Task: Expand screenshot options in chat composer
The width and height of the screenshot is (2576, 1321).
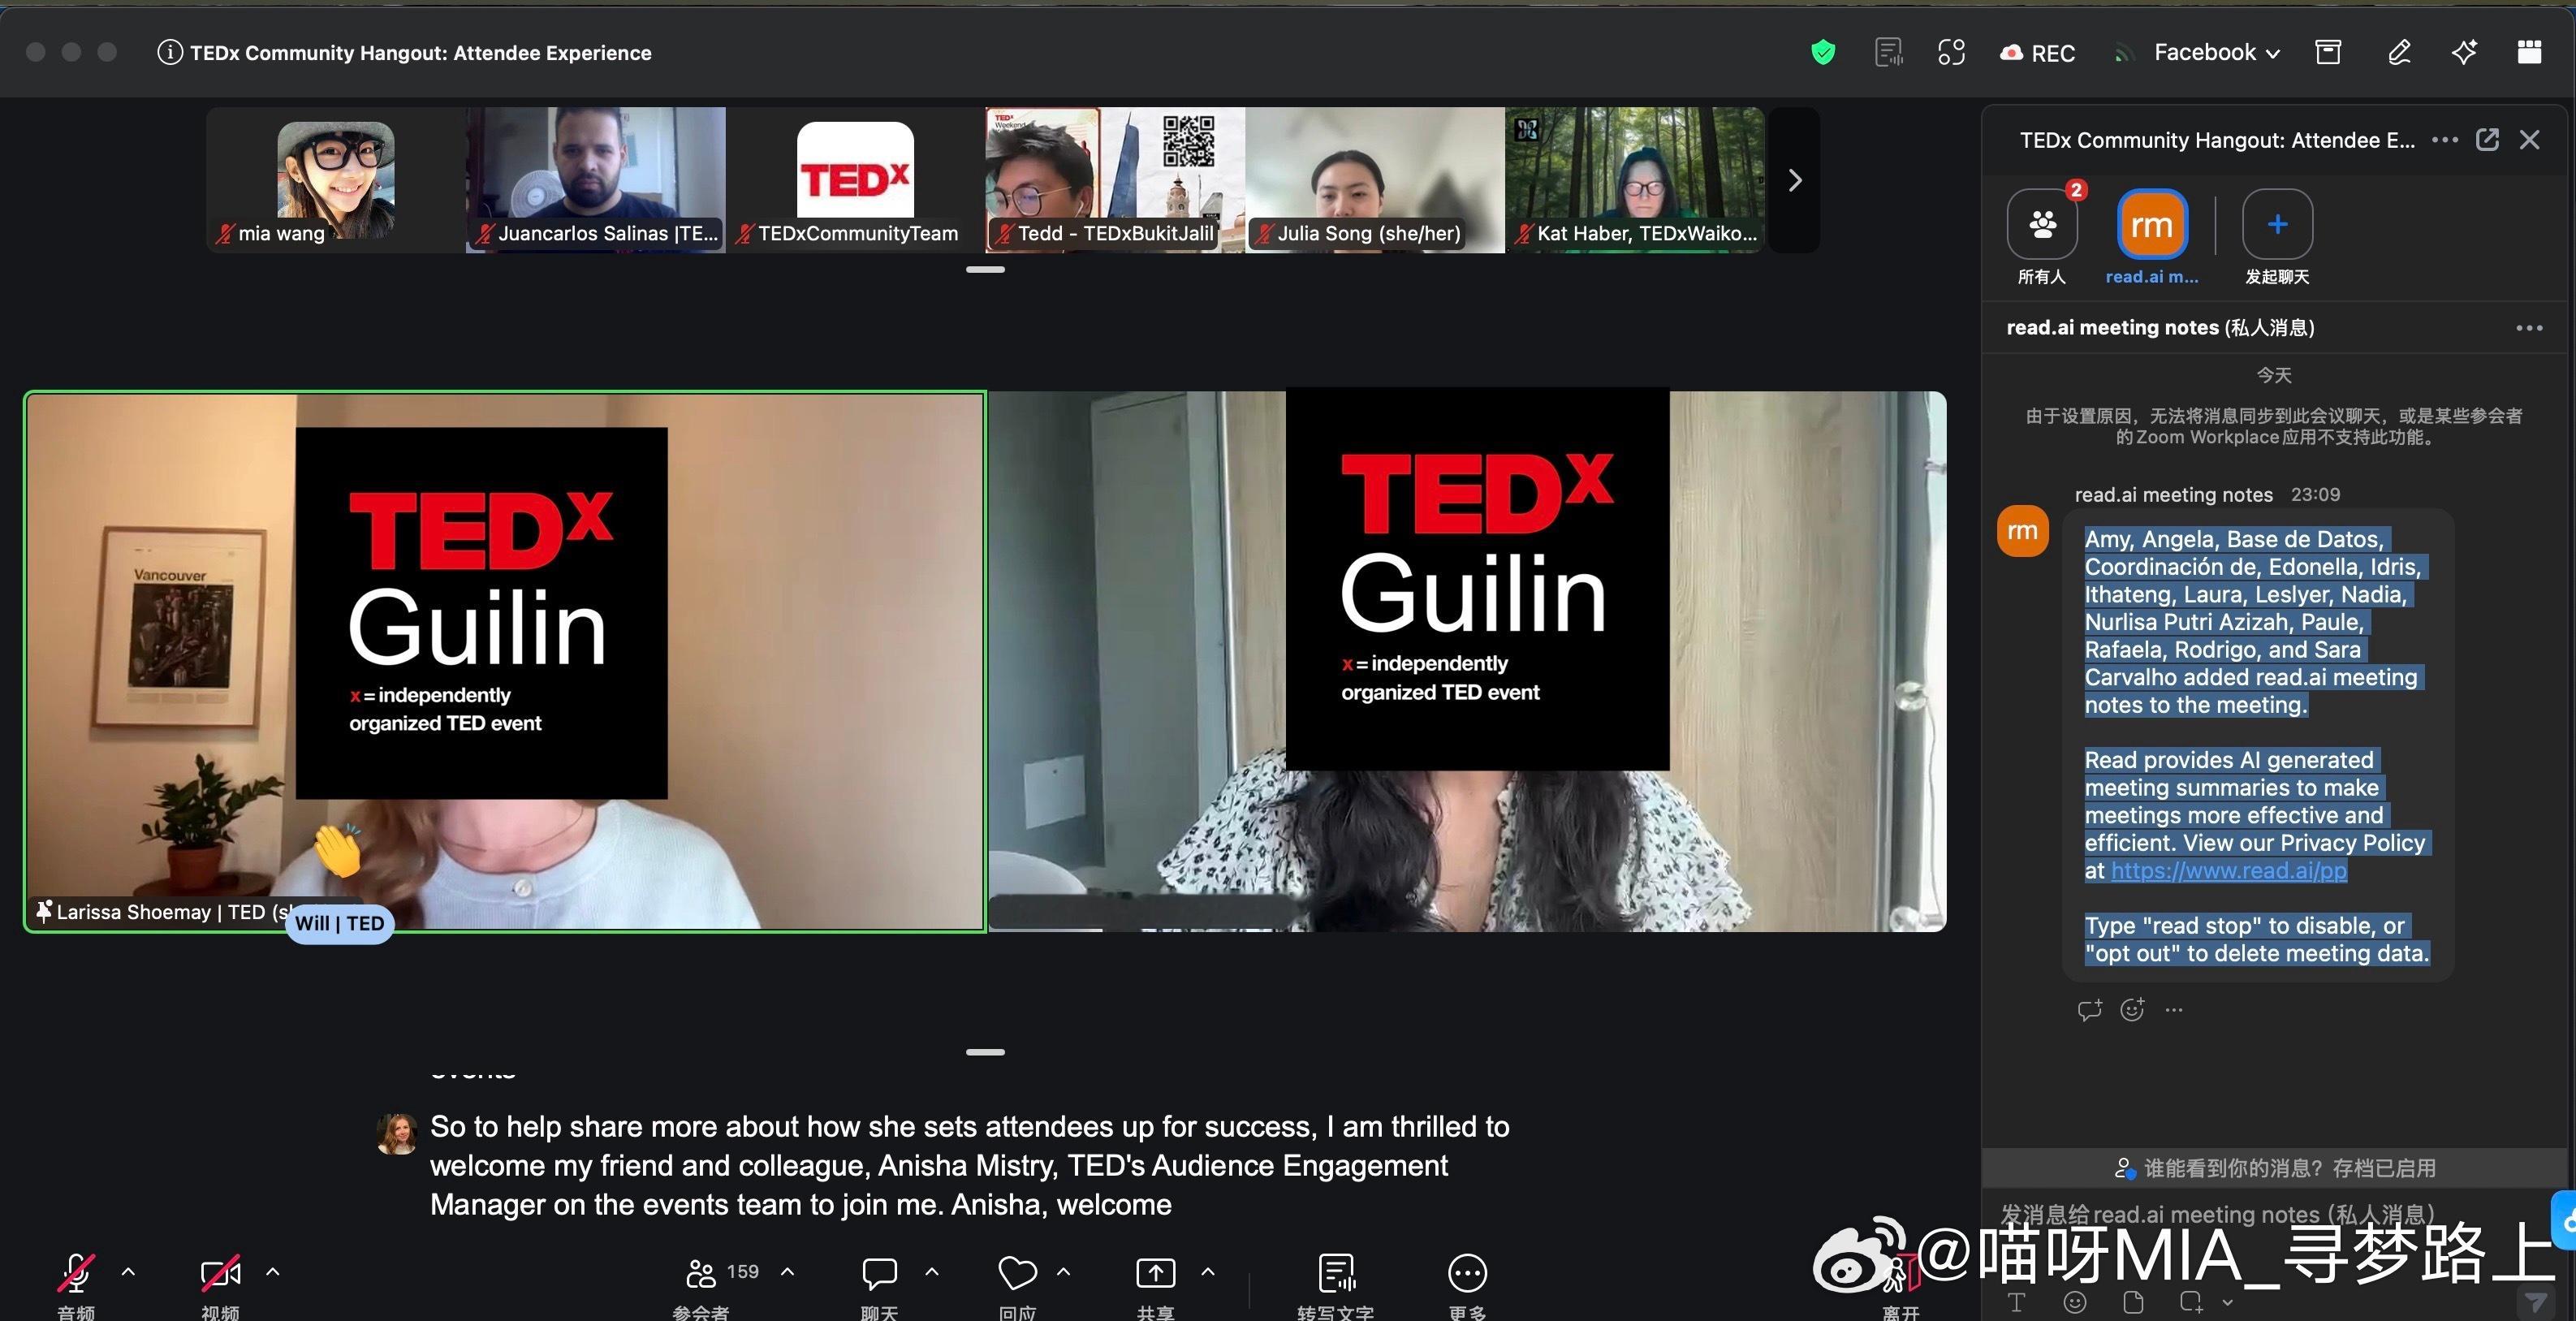Action: click(2227, 1302)
